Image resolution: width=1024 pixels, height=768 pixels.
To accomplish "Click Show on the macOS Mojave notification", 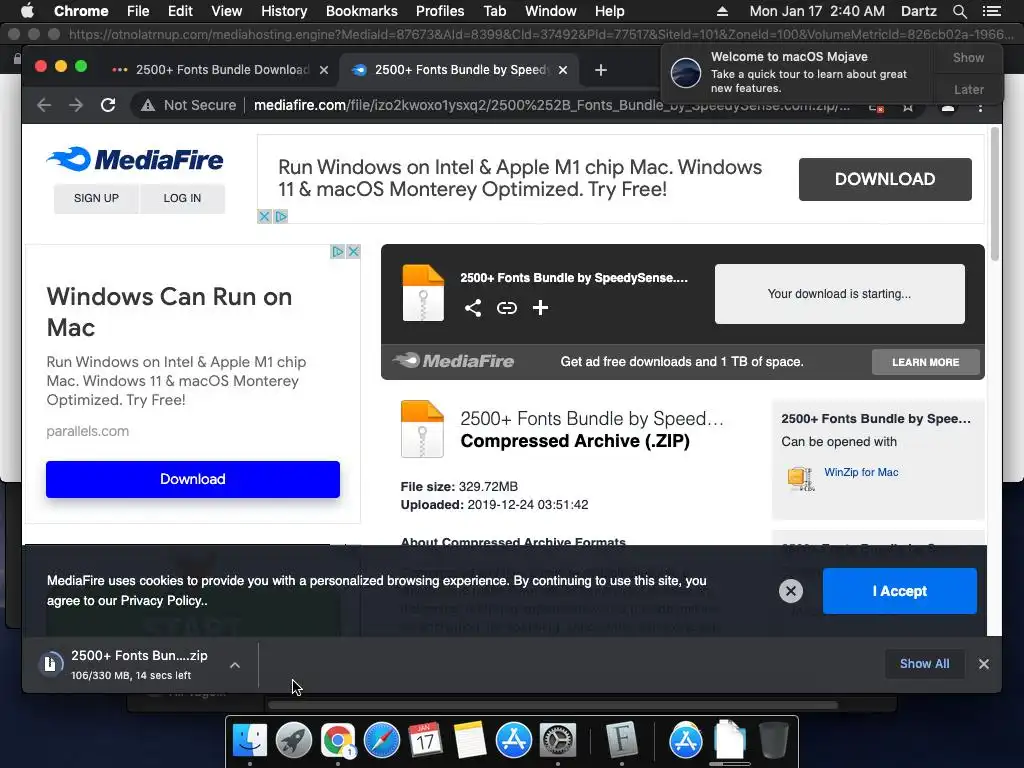I will click(x=968, y=57).
